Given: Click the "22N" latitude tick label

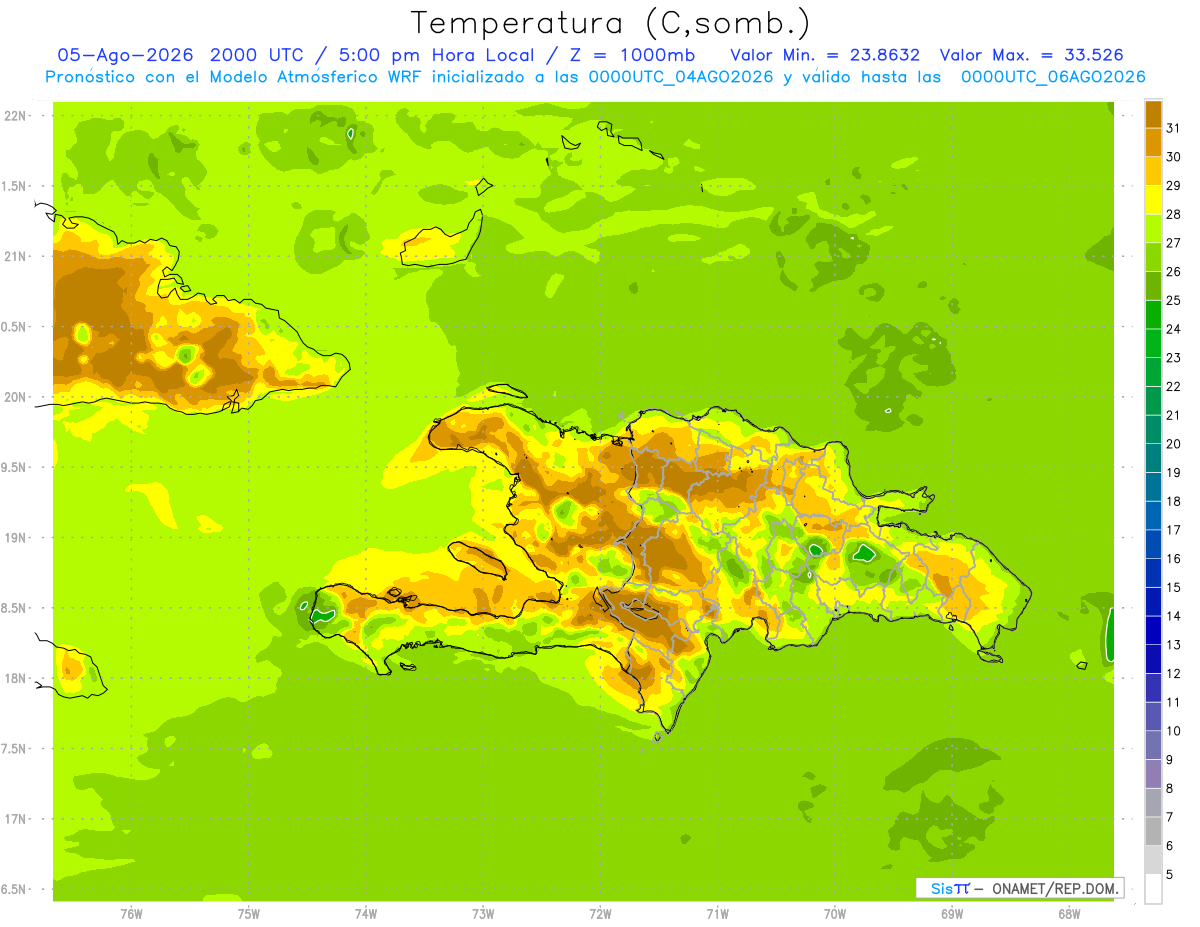Looking at the screenshot, I should click(x=17, y=115).
